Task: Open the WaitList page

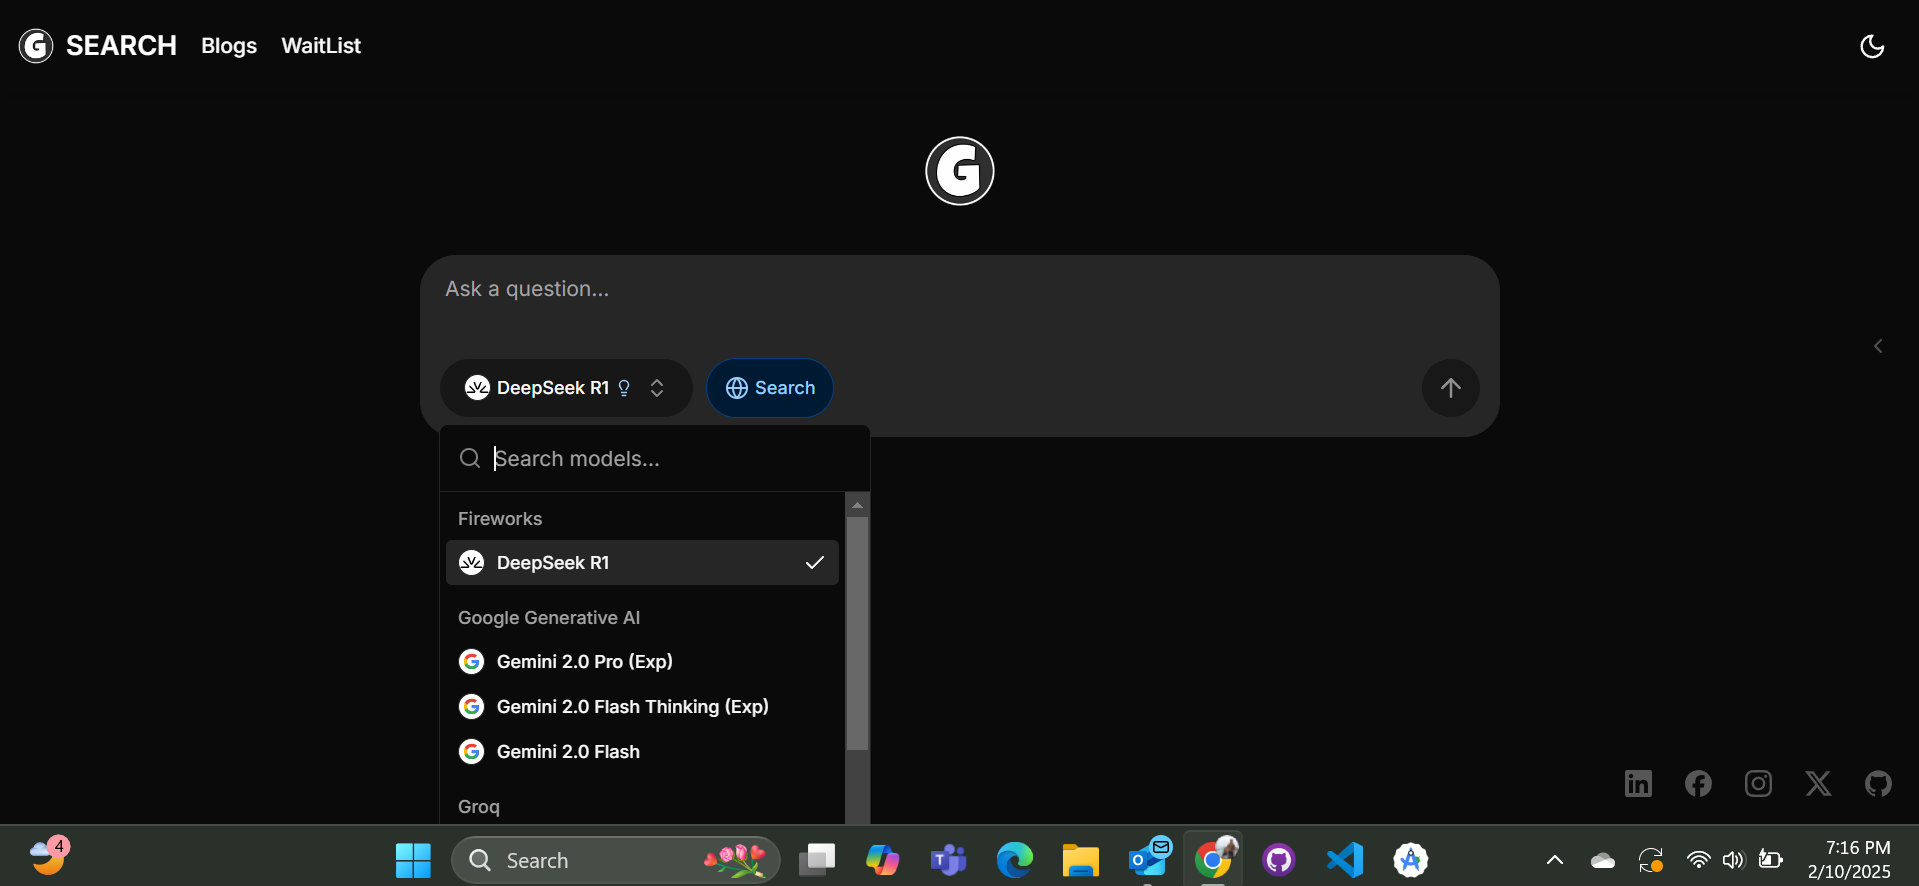Action: 321,46
